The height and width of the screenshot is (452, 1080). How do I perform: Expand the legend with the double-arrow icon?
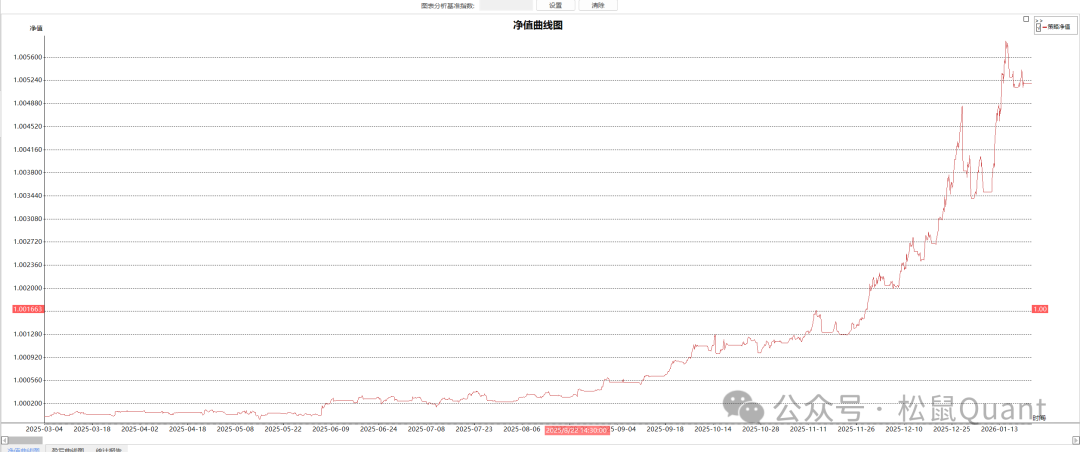tap(1039, 19)
